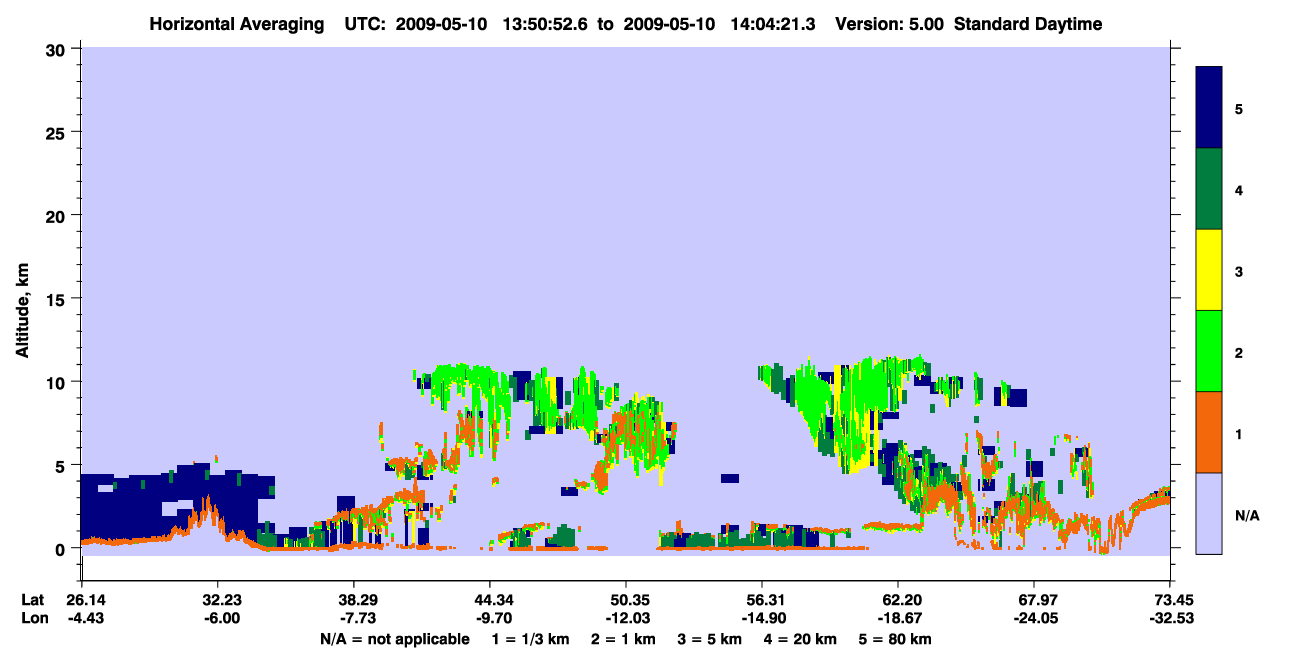Click legend text '4 = 20 km'

(802, 639)
